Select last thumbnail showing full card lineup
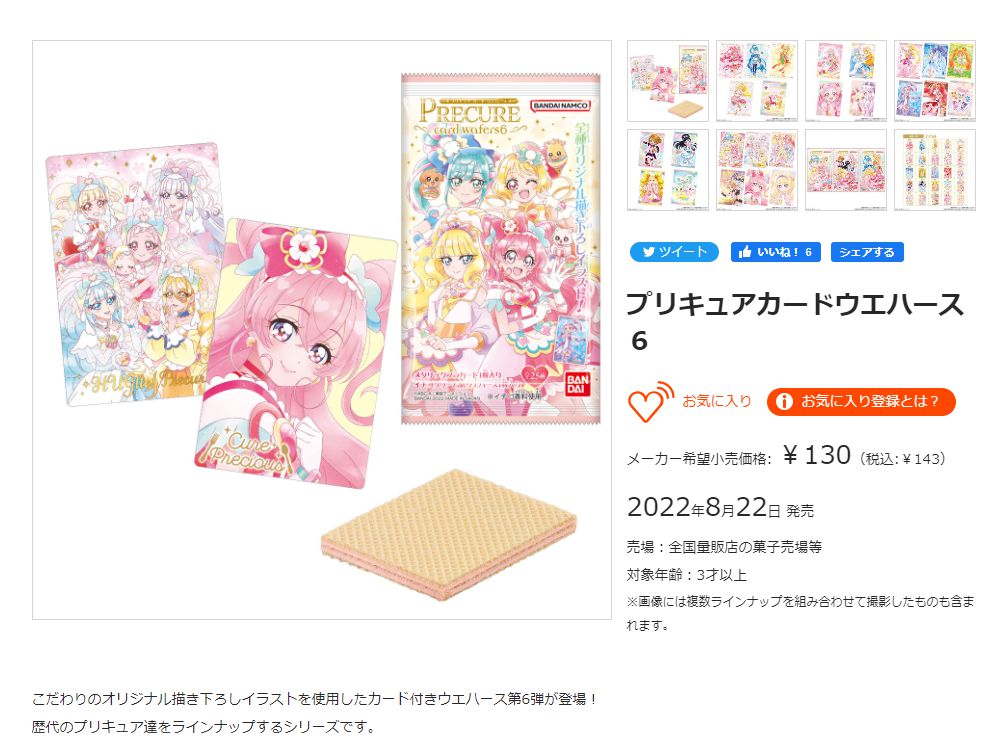The width and height of the screenshot is (1001, 743). [x=935, y=170]
